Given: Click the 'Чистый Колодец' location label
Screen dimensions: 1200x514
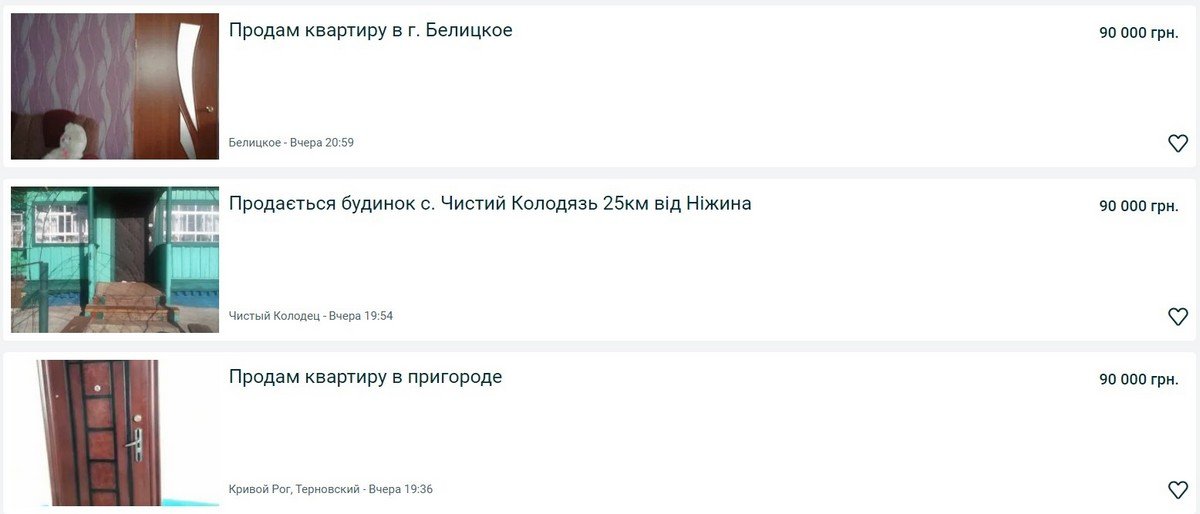Looking at the screenshot, I should [274, 316].
